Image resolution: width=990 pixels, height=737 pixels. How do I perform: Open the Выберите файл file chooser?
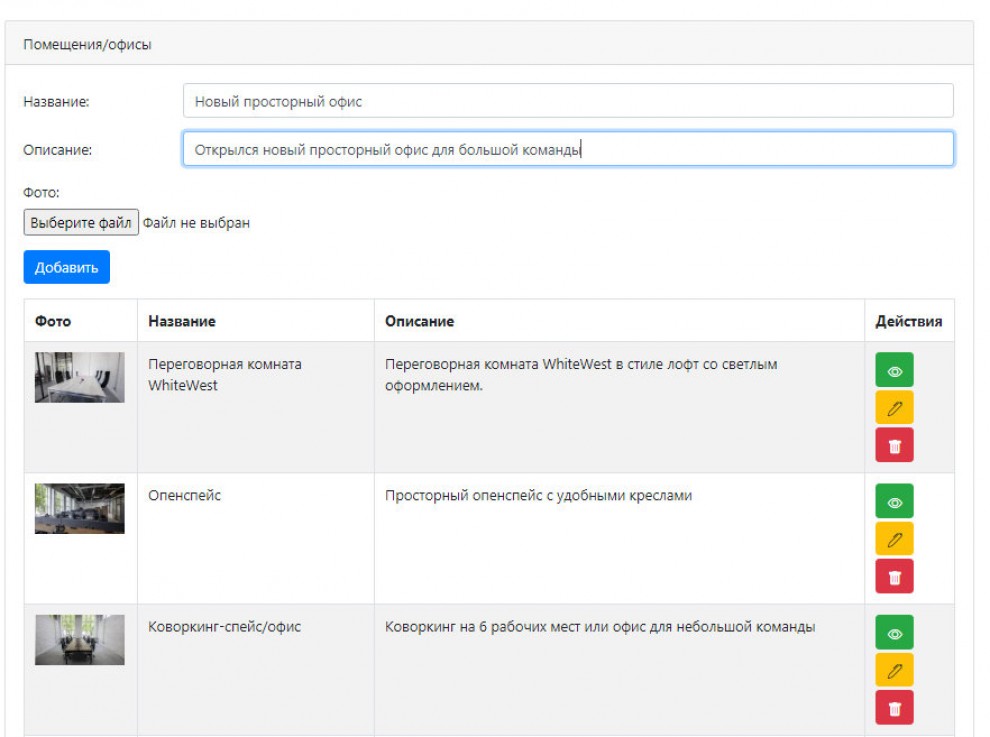tap(81, 222)
